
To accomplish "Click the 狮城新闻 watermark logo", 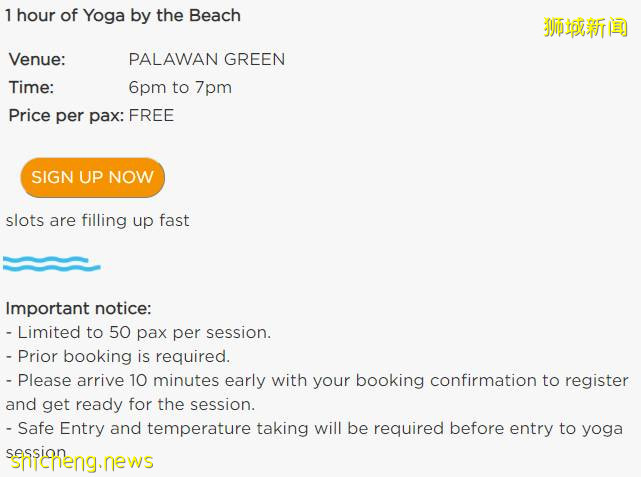I will (585, 28).
